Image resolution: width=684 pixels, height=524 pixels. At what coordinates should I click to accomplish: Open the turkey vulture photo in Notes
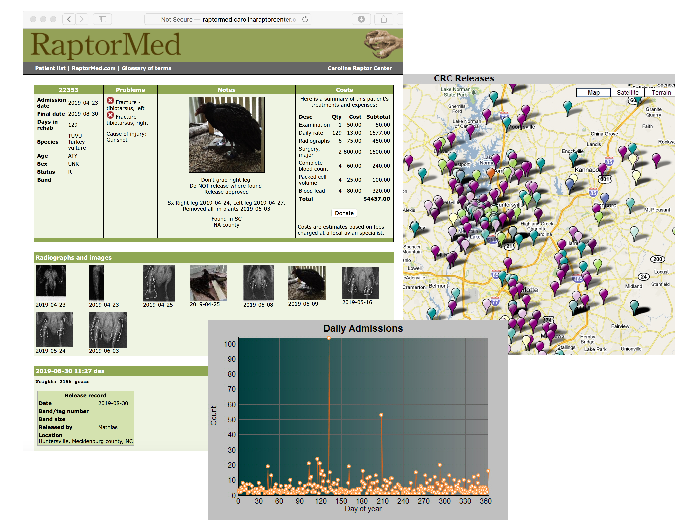pyautogui.click(x=227, y=135)
